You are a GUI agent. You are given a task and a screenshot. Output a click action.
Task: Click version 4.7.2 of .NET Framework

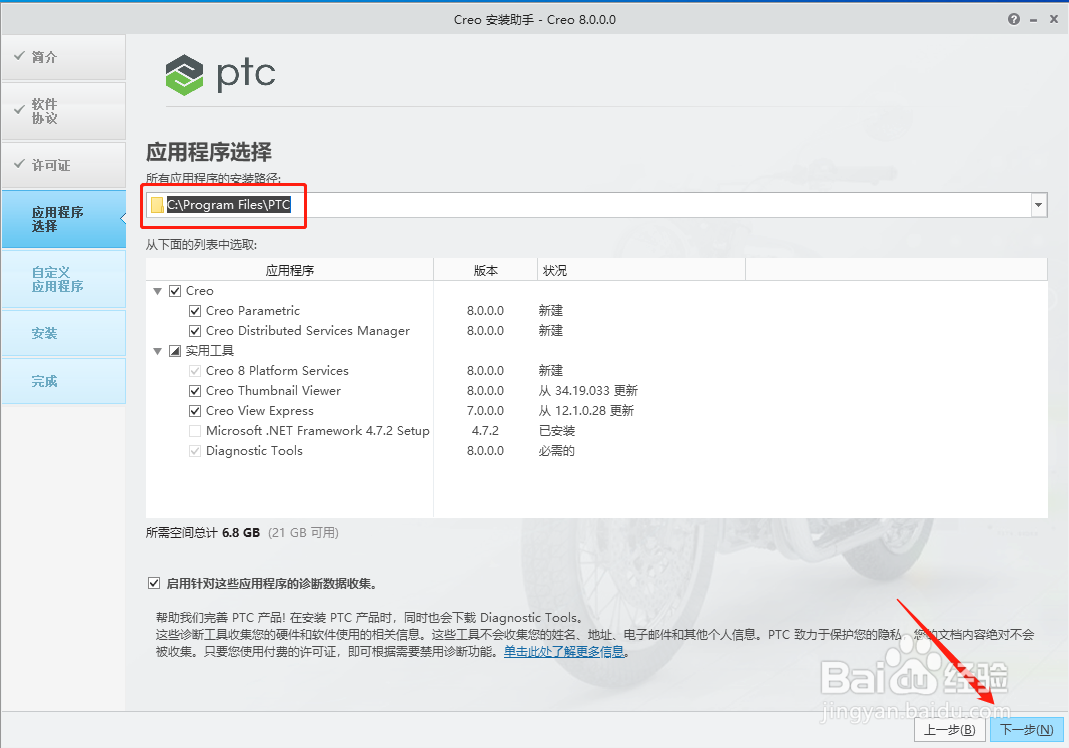click(485, 431)
